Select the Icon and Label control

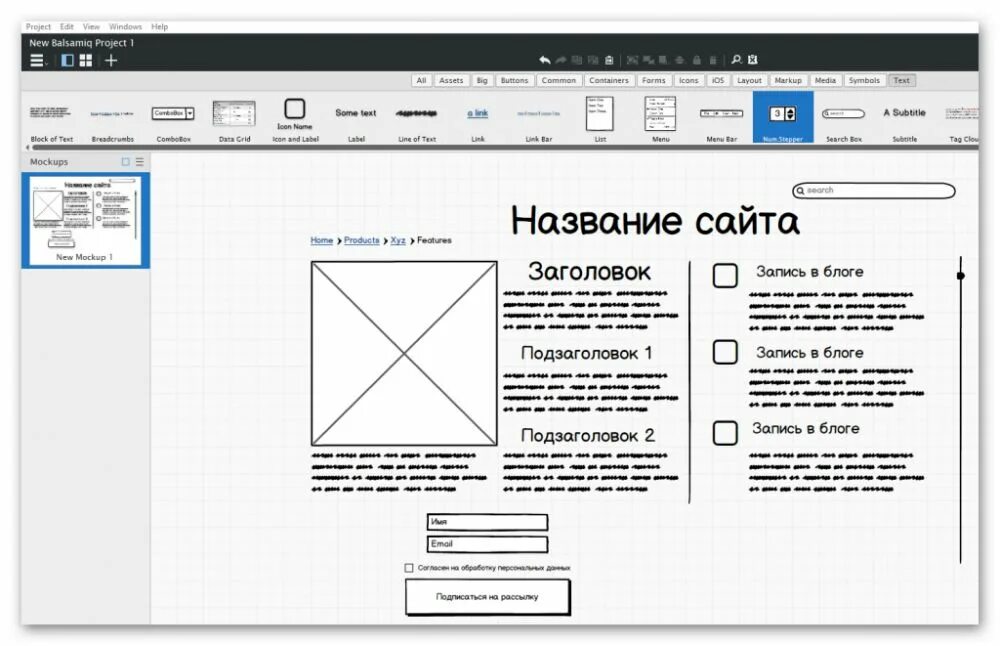point(295,119)
